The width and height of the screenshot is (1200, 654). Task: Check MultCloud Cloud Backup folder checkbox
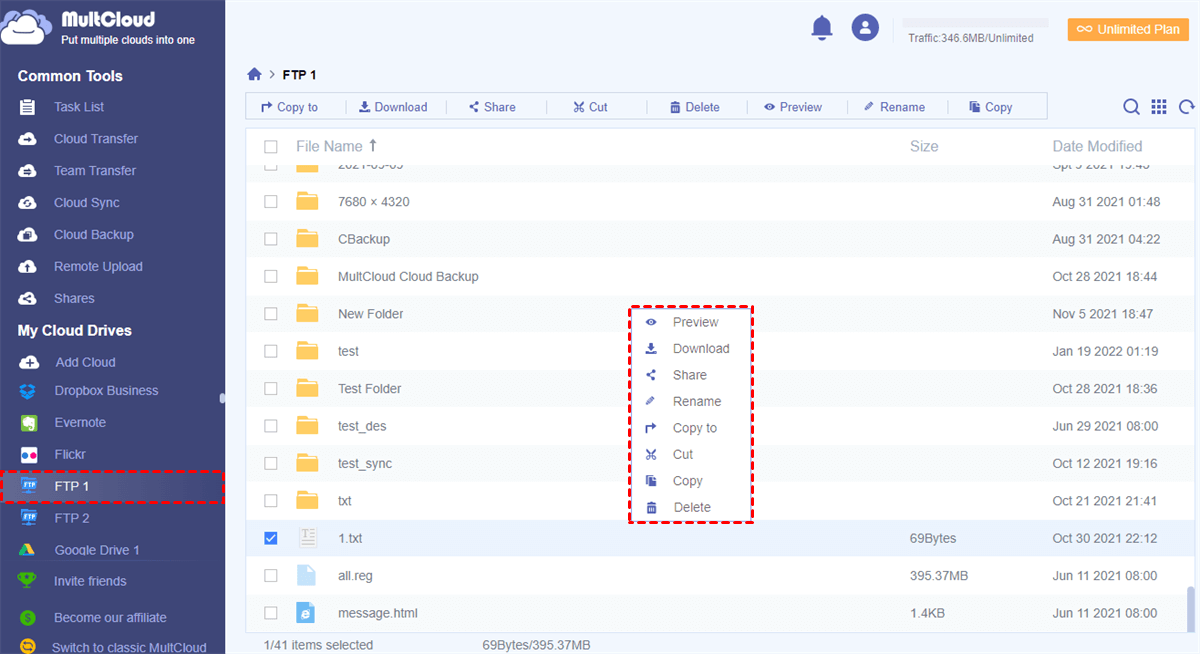click(x=271, y=277)
